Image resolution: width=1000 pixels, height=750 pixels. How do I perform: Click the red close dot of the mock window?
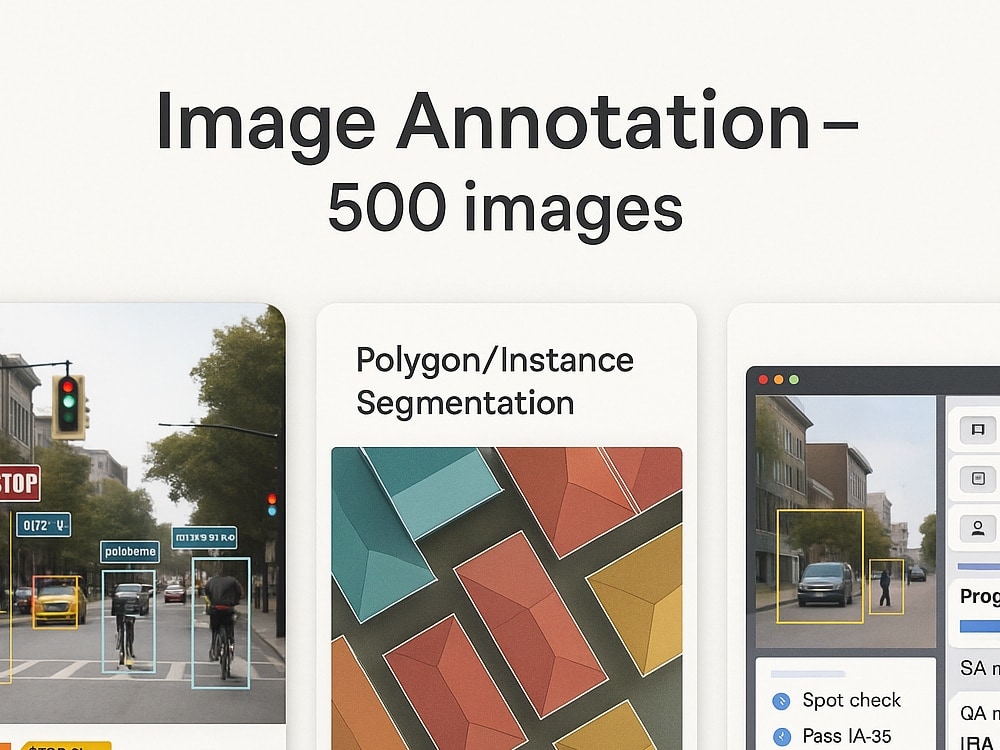[763, 379]
